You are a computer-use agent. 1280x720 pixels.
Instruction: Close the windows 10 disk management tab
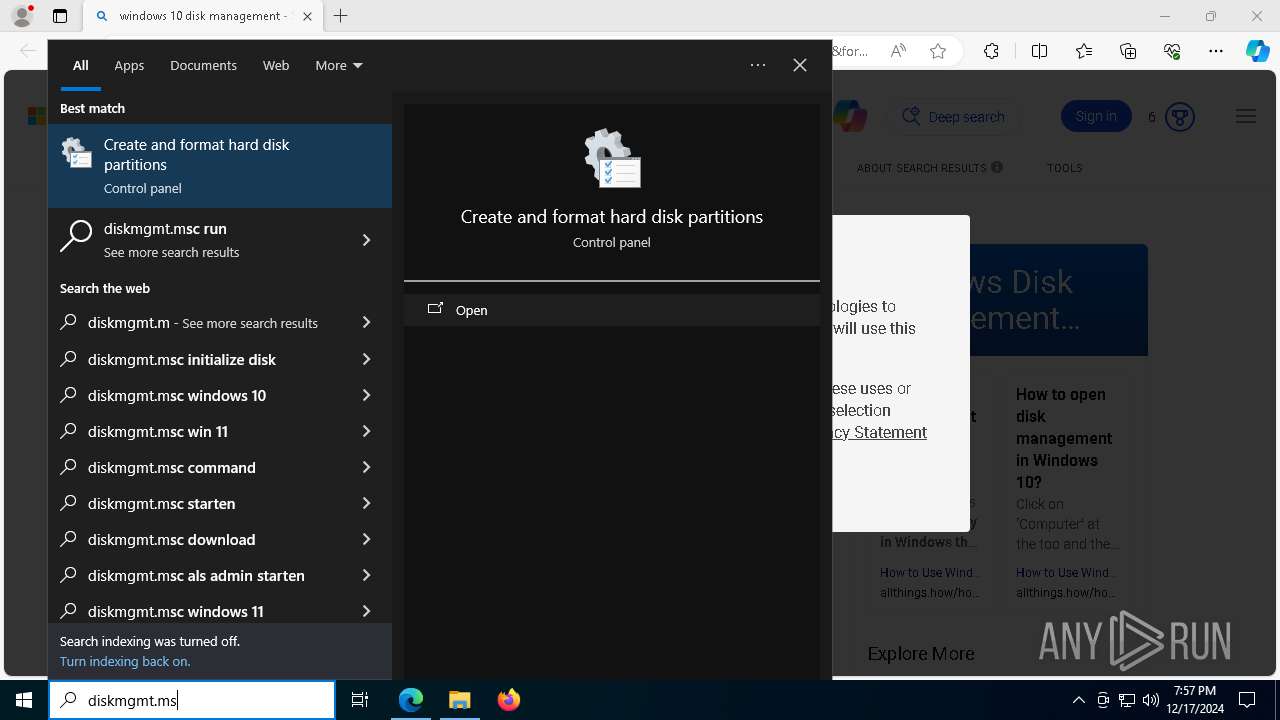click(308, 16)
